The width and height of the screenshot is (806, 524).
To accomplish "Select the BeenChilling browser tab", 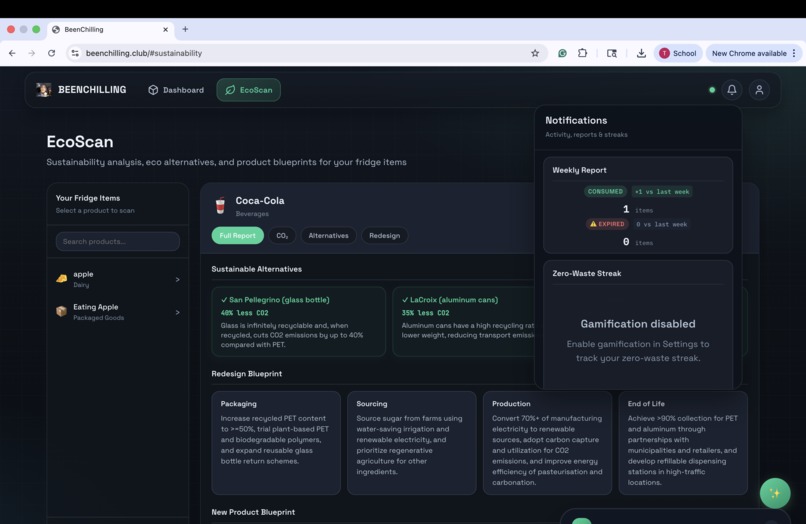I will coord(111,30).
